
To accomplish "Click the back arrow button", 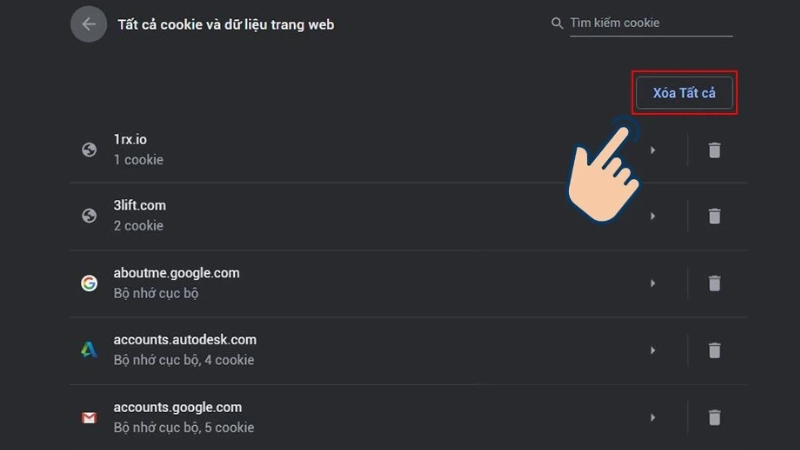I will [88, 24].
